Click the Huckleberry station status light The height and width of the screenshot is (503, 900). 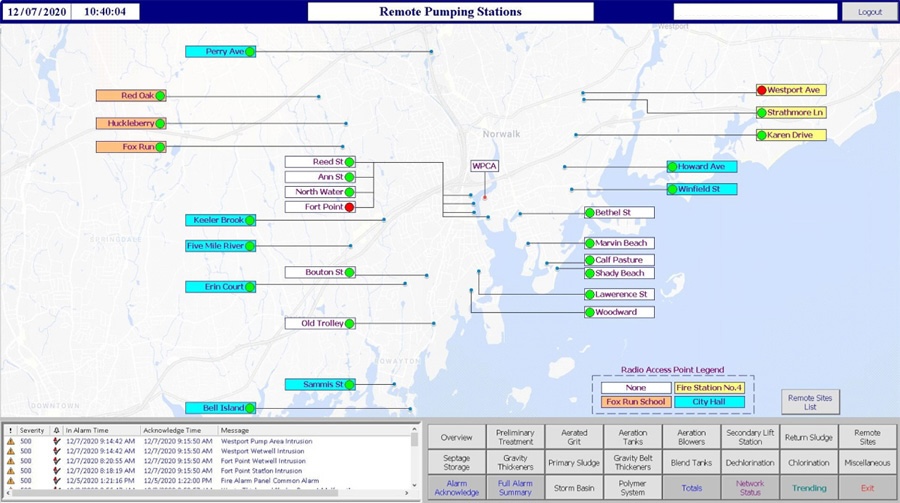point(160,123)
